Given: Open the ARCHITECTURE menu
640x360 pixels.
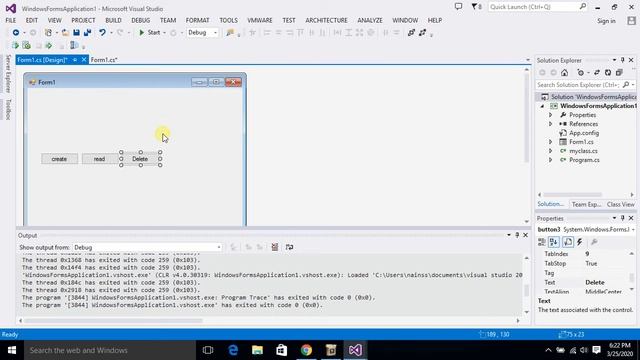Looking at the screenshot, I should pyautogui.click(x=326, y=20).
